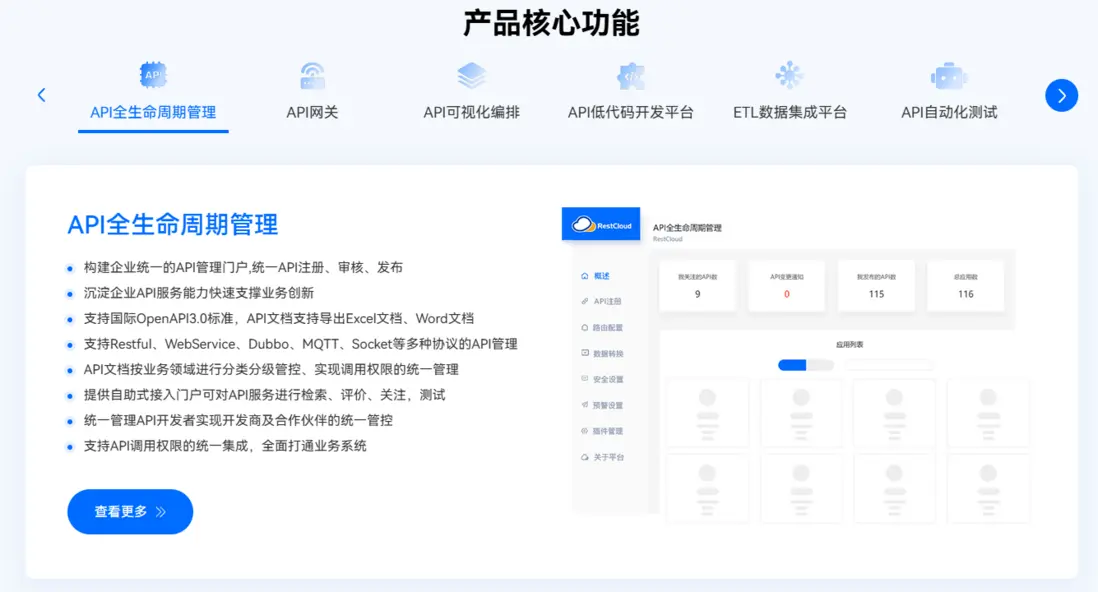Click the bullet 统一管理API开发者
The width and height of the screenshot is (1098, 592).
pyautogui.click(x=238, y=420)
